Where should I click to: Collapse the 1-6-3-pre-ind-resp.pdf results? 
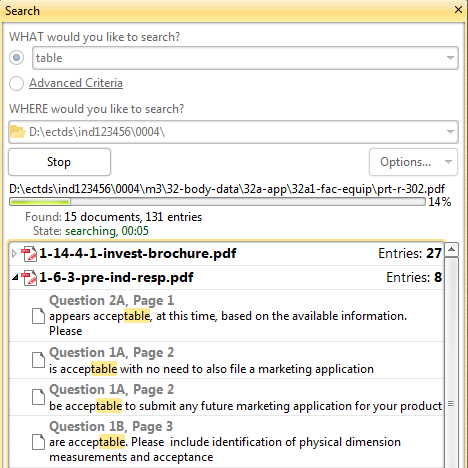[15, 277]
